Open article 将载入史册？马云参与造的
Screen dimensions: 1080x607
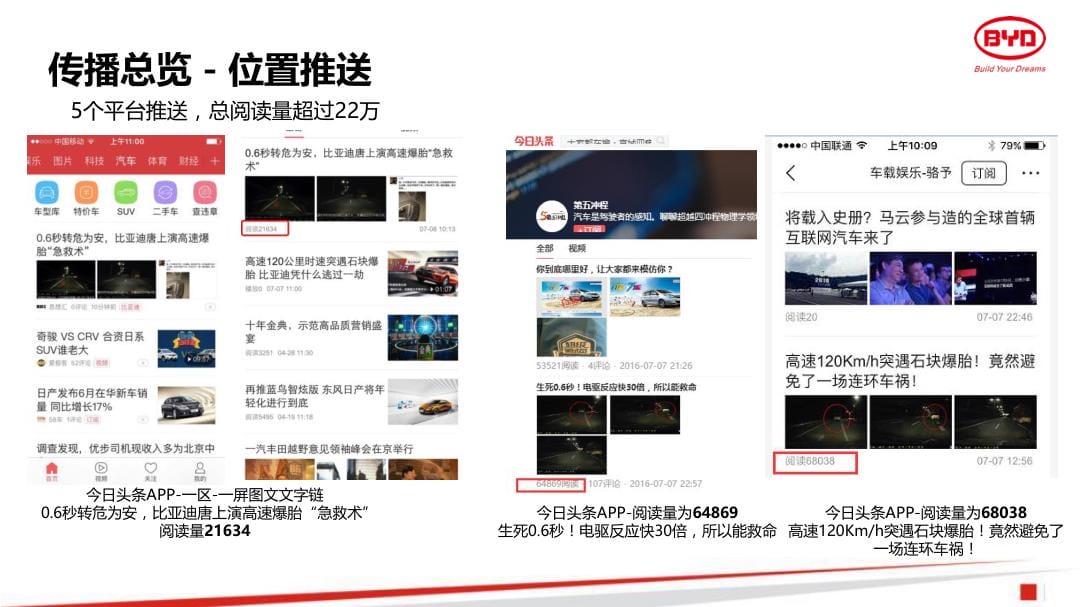pyautogui.click(x=910, y=227)
